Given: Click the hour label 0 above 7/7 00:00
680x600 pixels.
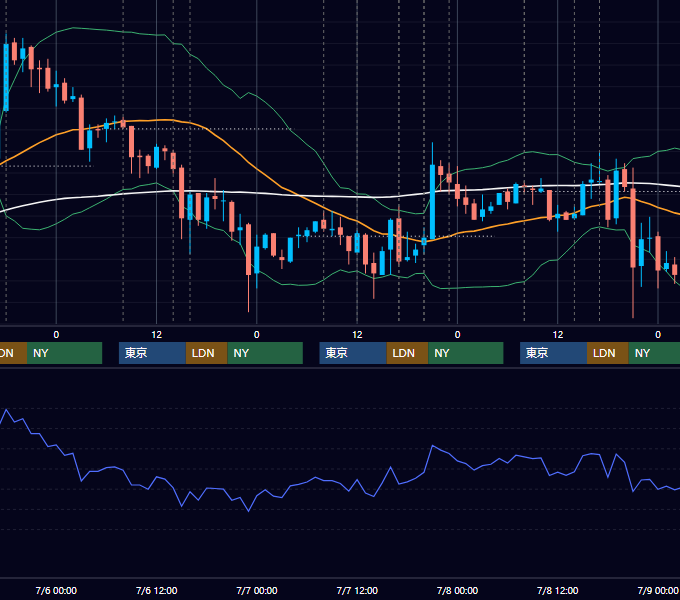Looking at the screenshot, I should tap(257, 335).
